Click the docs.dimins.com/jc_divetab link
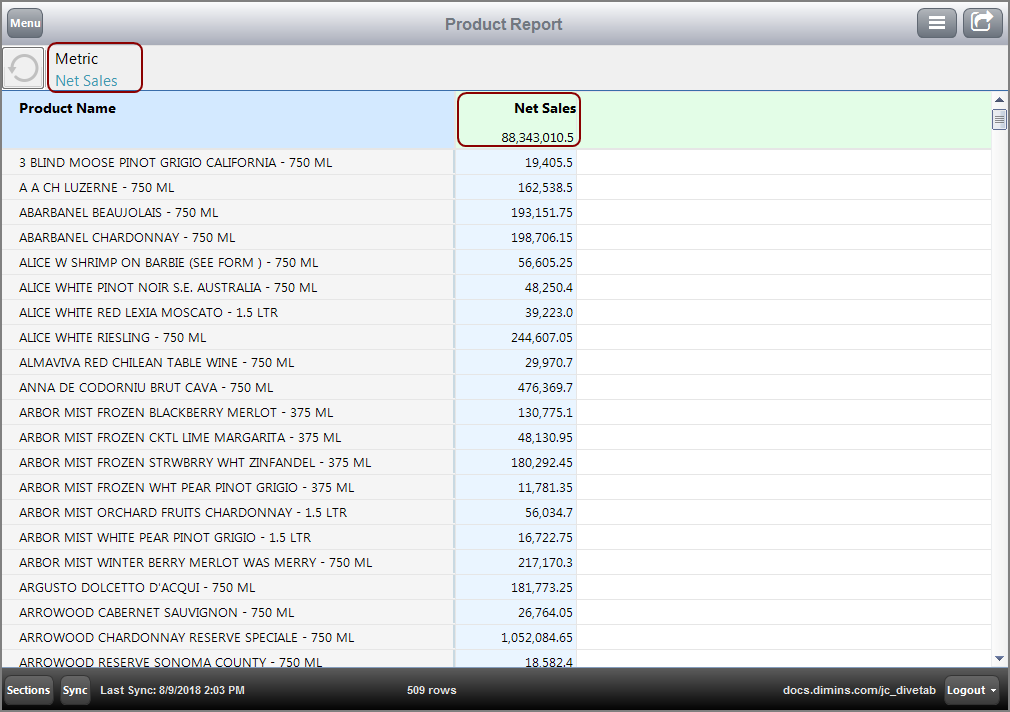 (x=859, y=690)
